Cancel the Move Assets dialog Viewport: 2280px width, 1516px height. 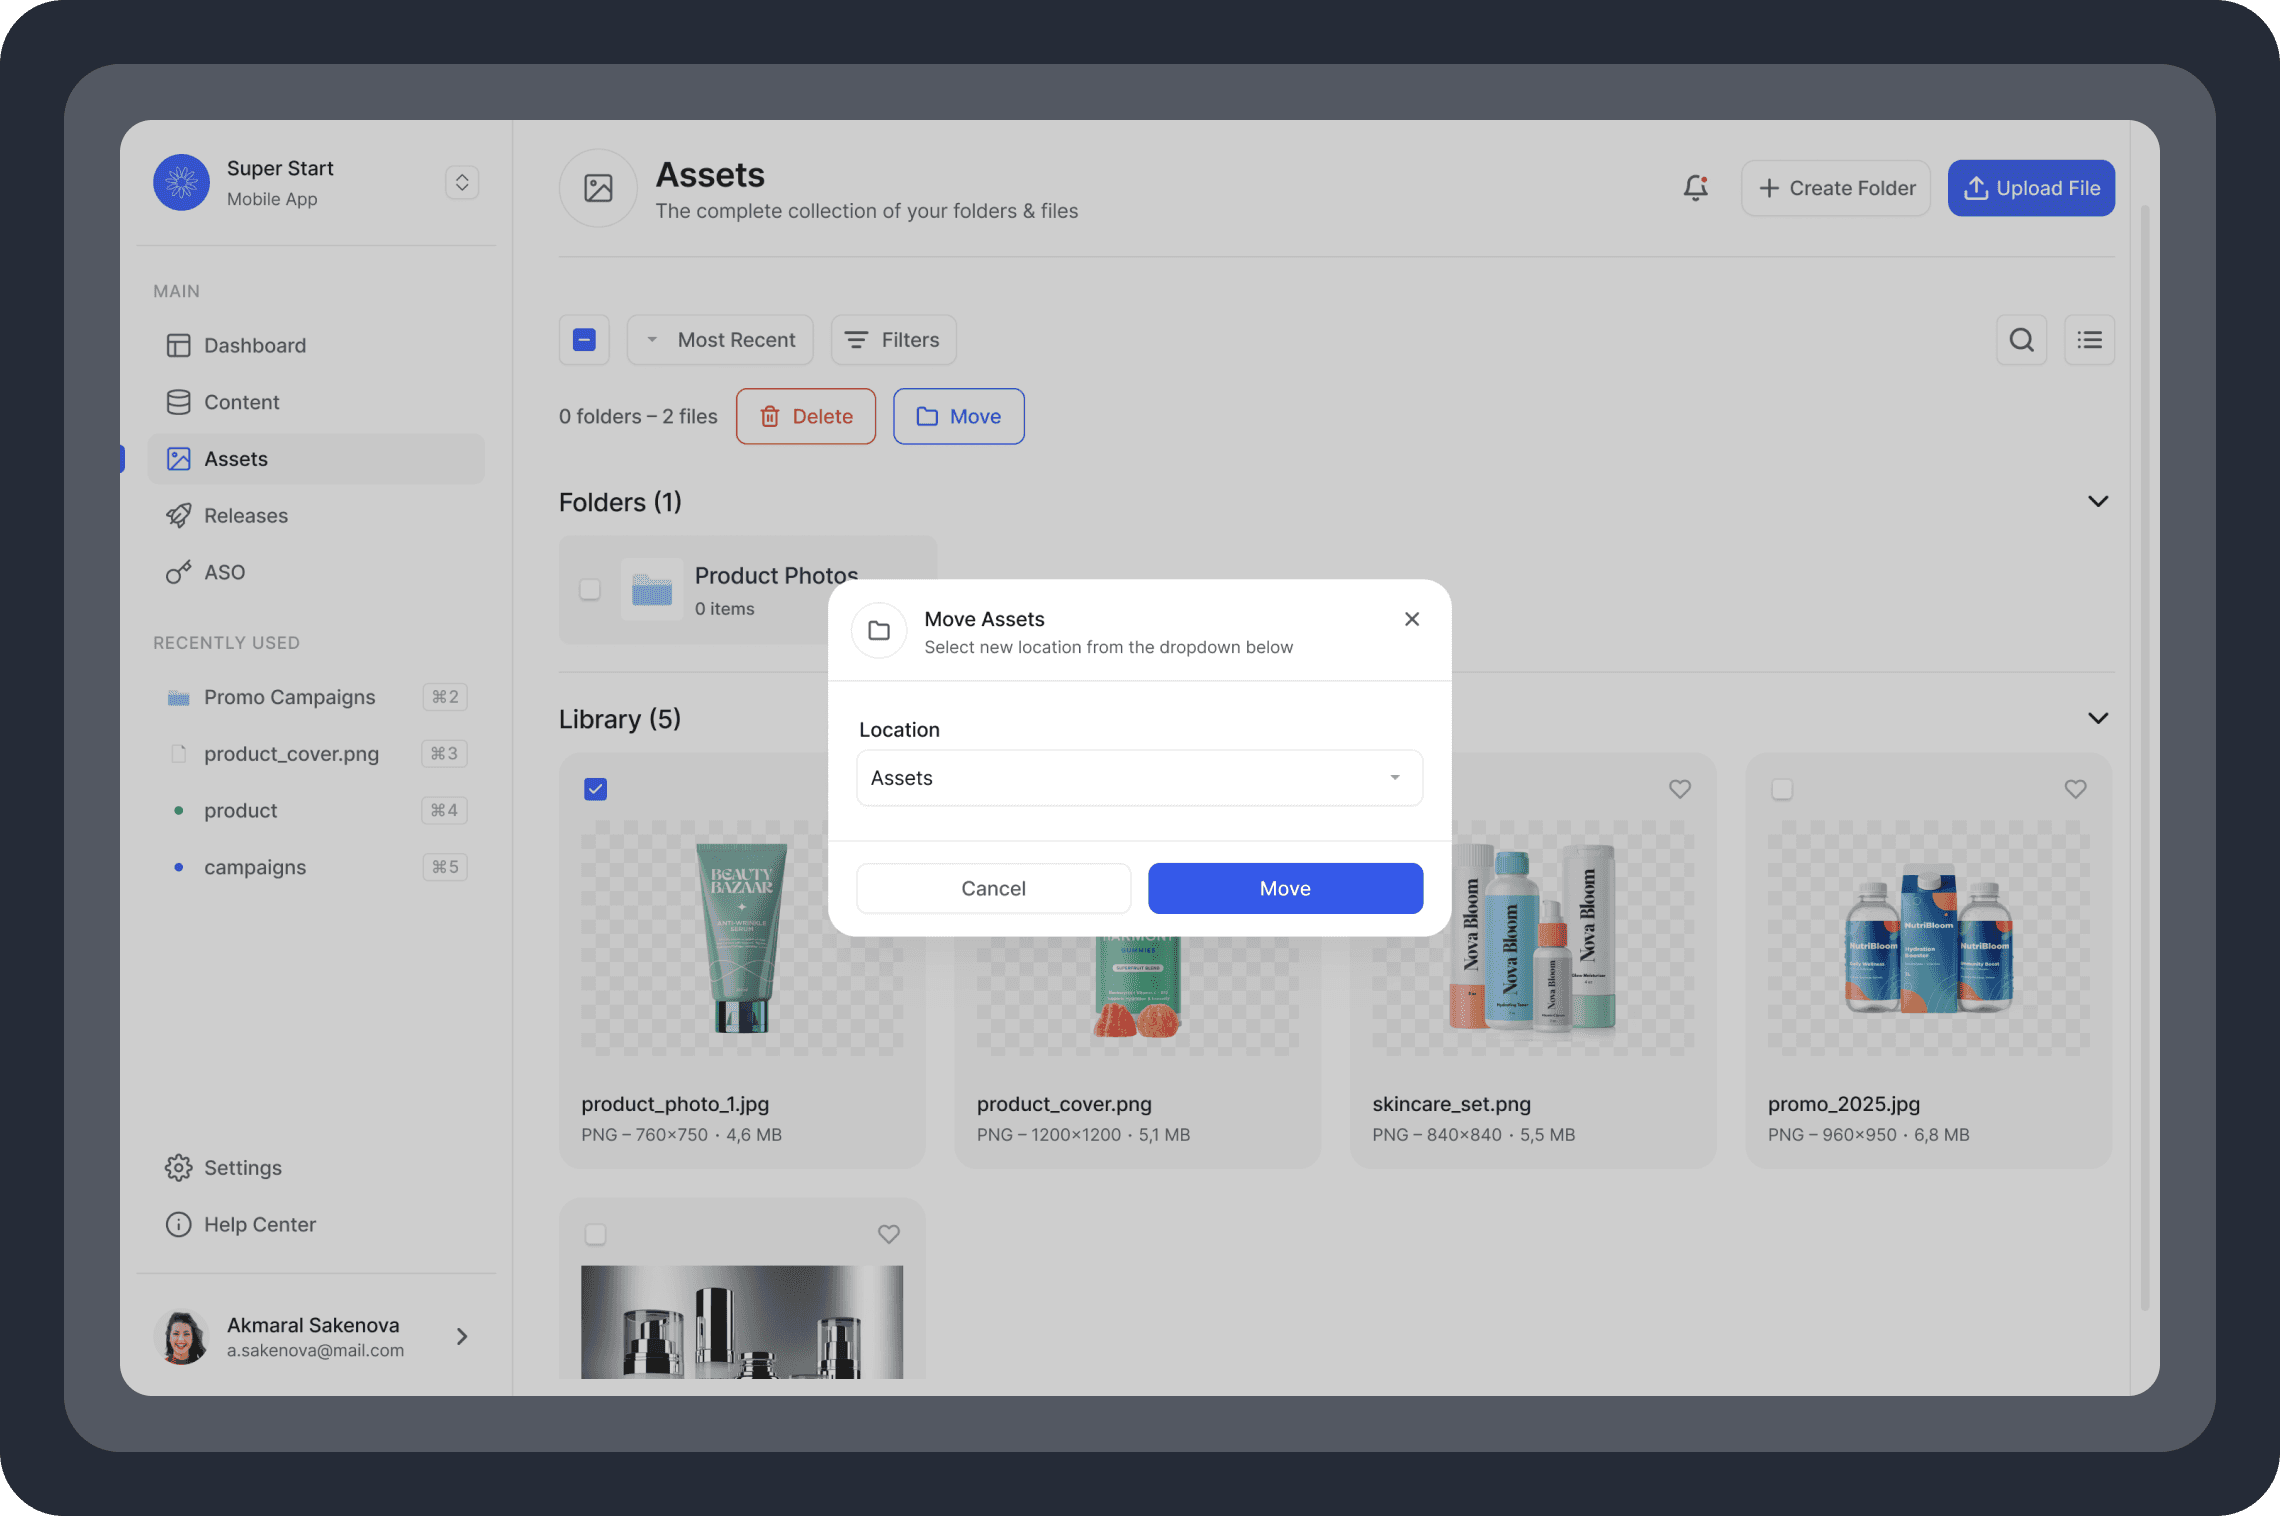[993, 888]
